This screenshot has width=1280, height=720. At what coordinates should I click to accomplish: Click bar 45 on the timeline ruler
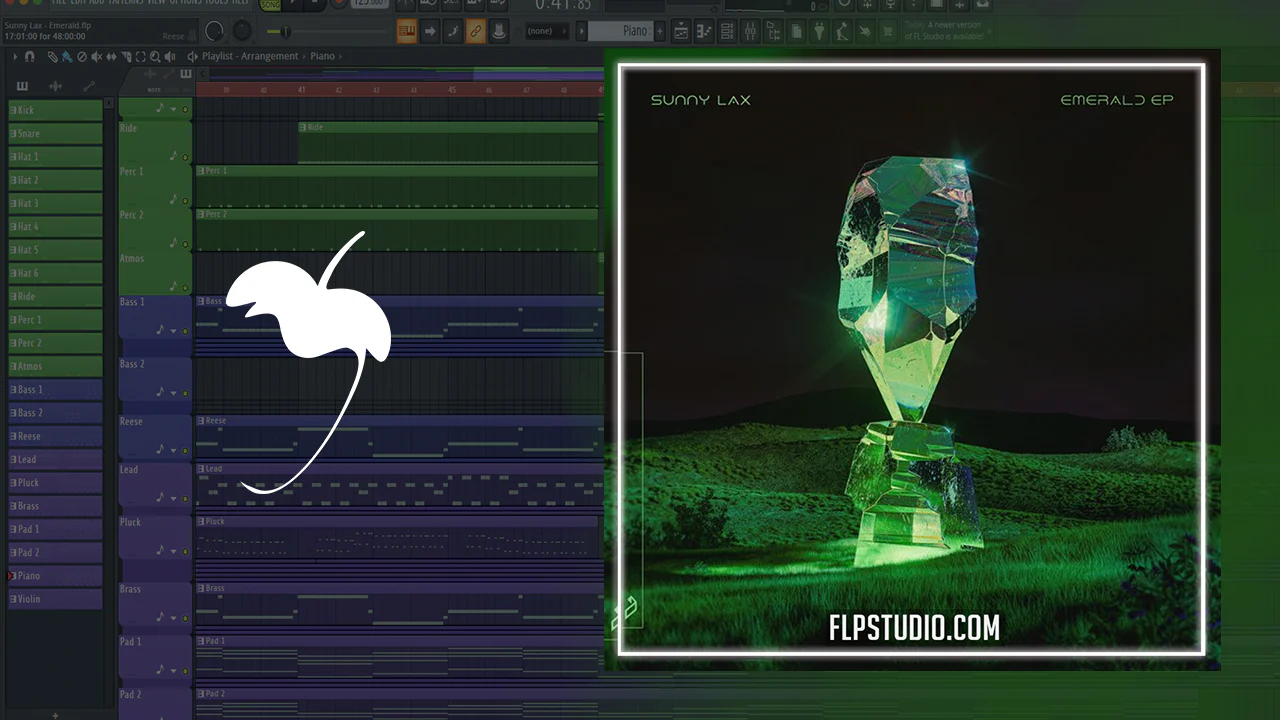pyautogui.click(x=452, y=90)
